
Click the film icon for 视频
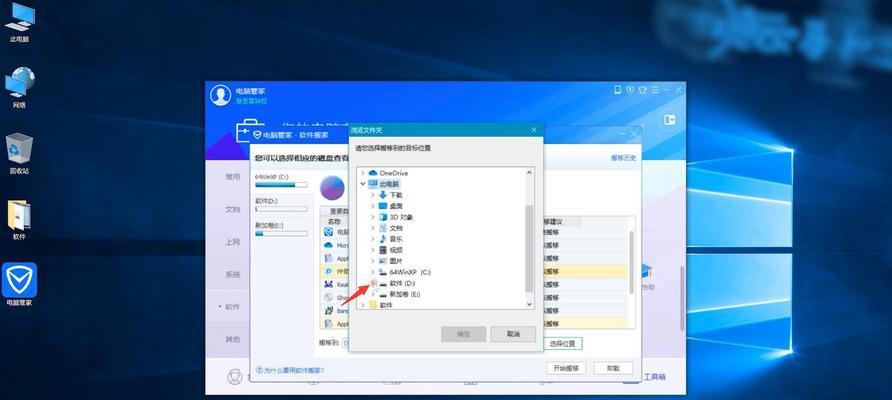(x=383, y=250)
